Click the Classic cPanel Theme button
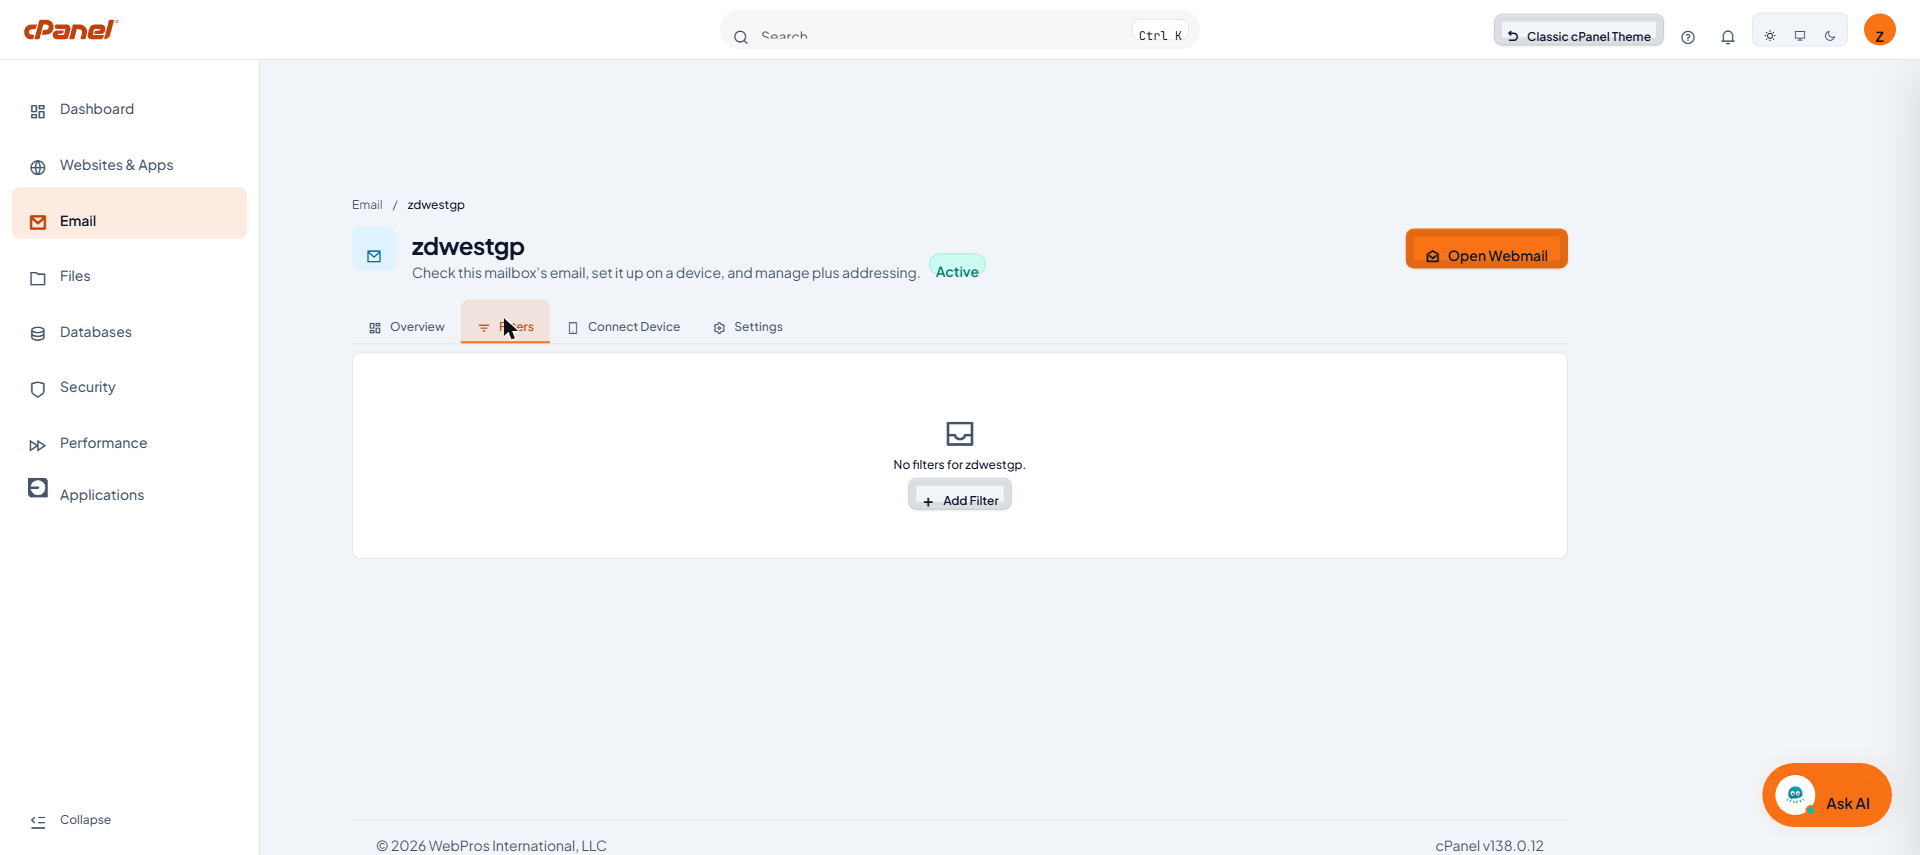This screenshot has height=855, width=1920. pos(1579,31)
